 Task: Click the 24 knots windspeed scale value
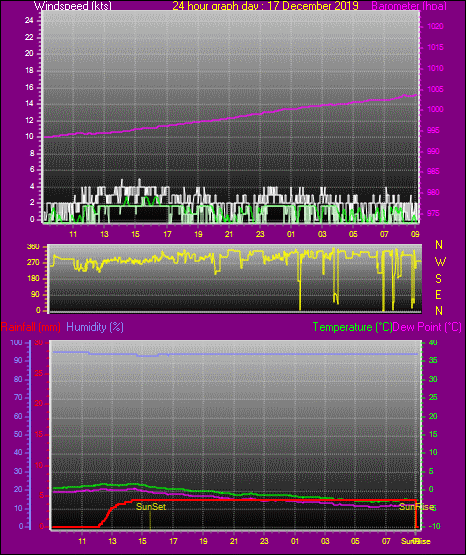point(29,21)
